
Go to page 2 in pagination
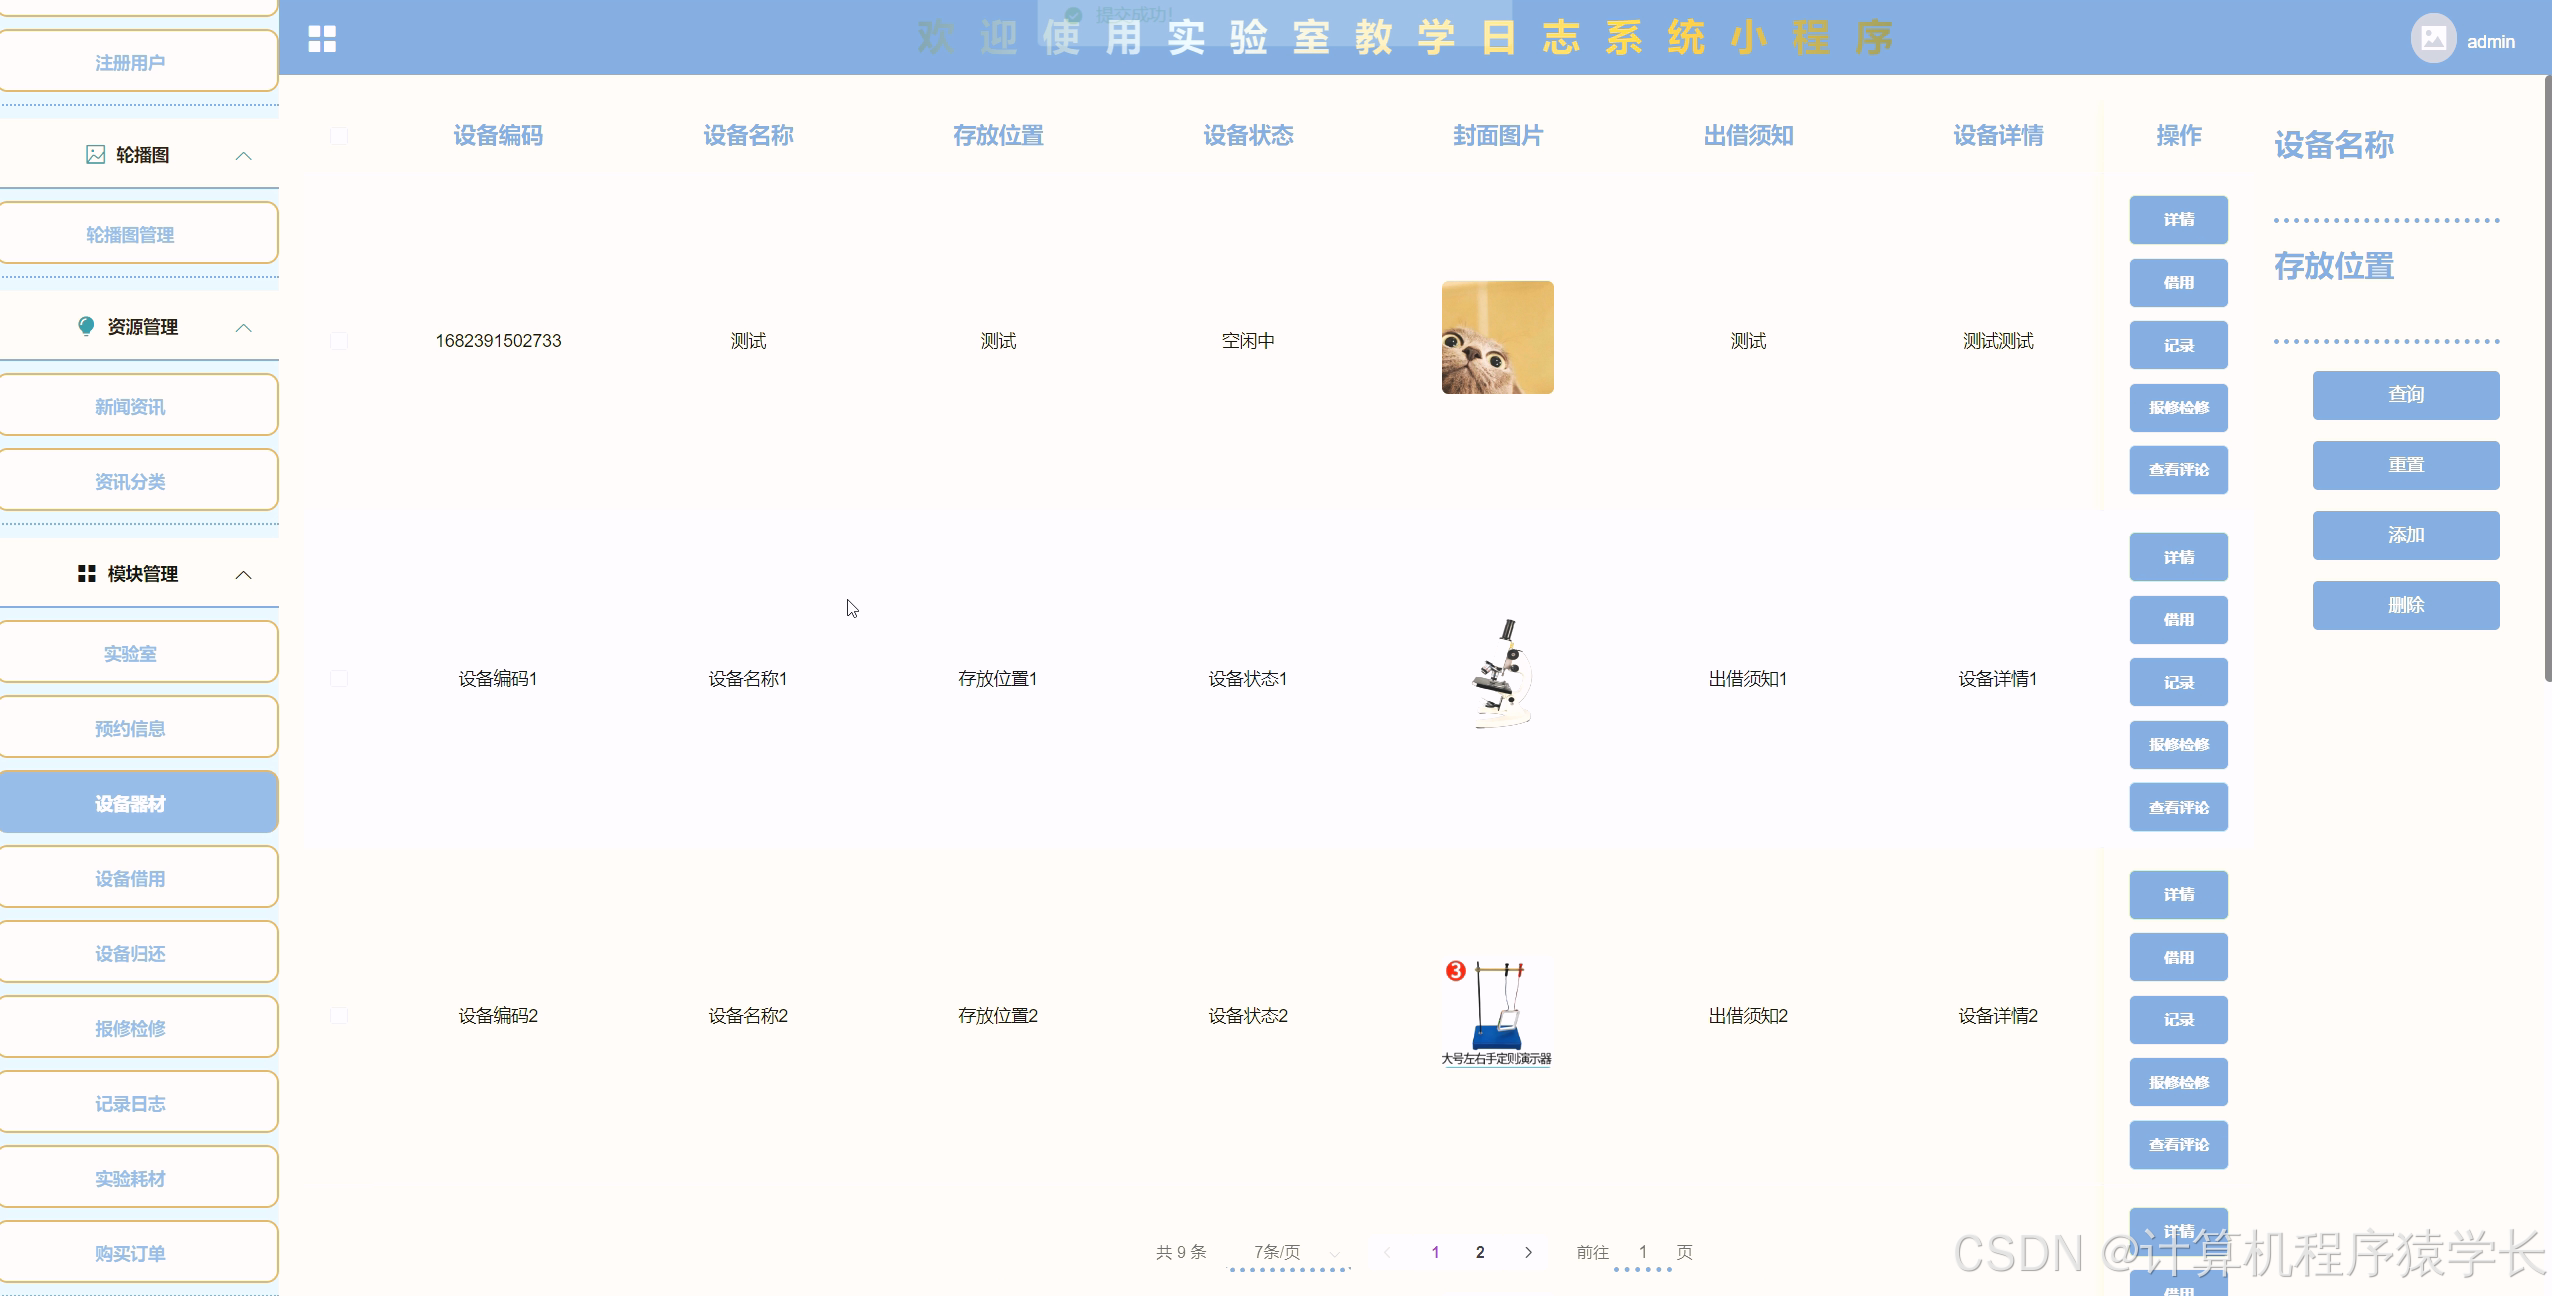pyautogui.click(x=1480, y=1252)
